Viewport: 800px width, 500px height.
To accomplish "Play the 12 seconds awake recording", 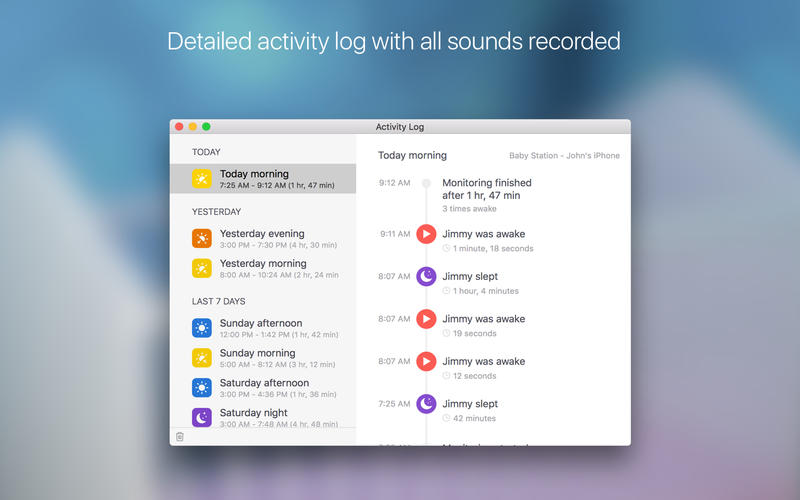I will pyautogui.click(x=426, y=361).
